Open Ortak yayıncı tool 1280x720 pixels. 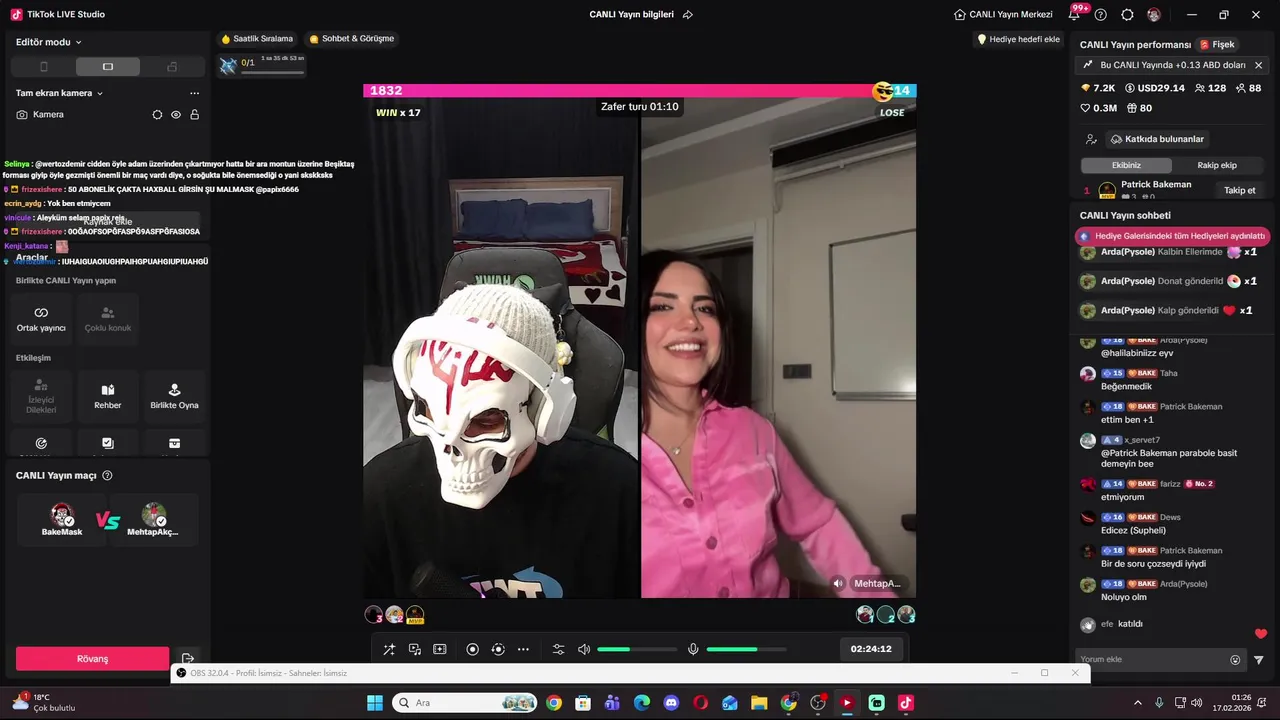tap(41, 319)
